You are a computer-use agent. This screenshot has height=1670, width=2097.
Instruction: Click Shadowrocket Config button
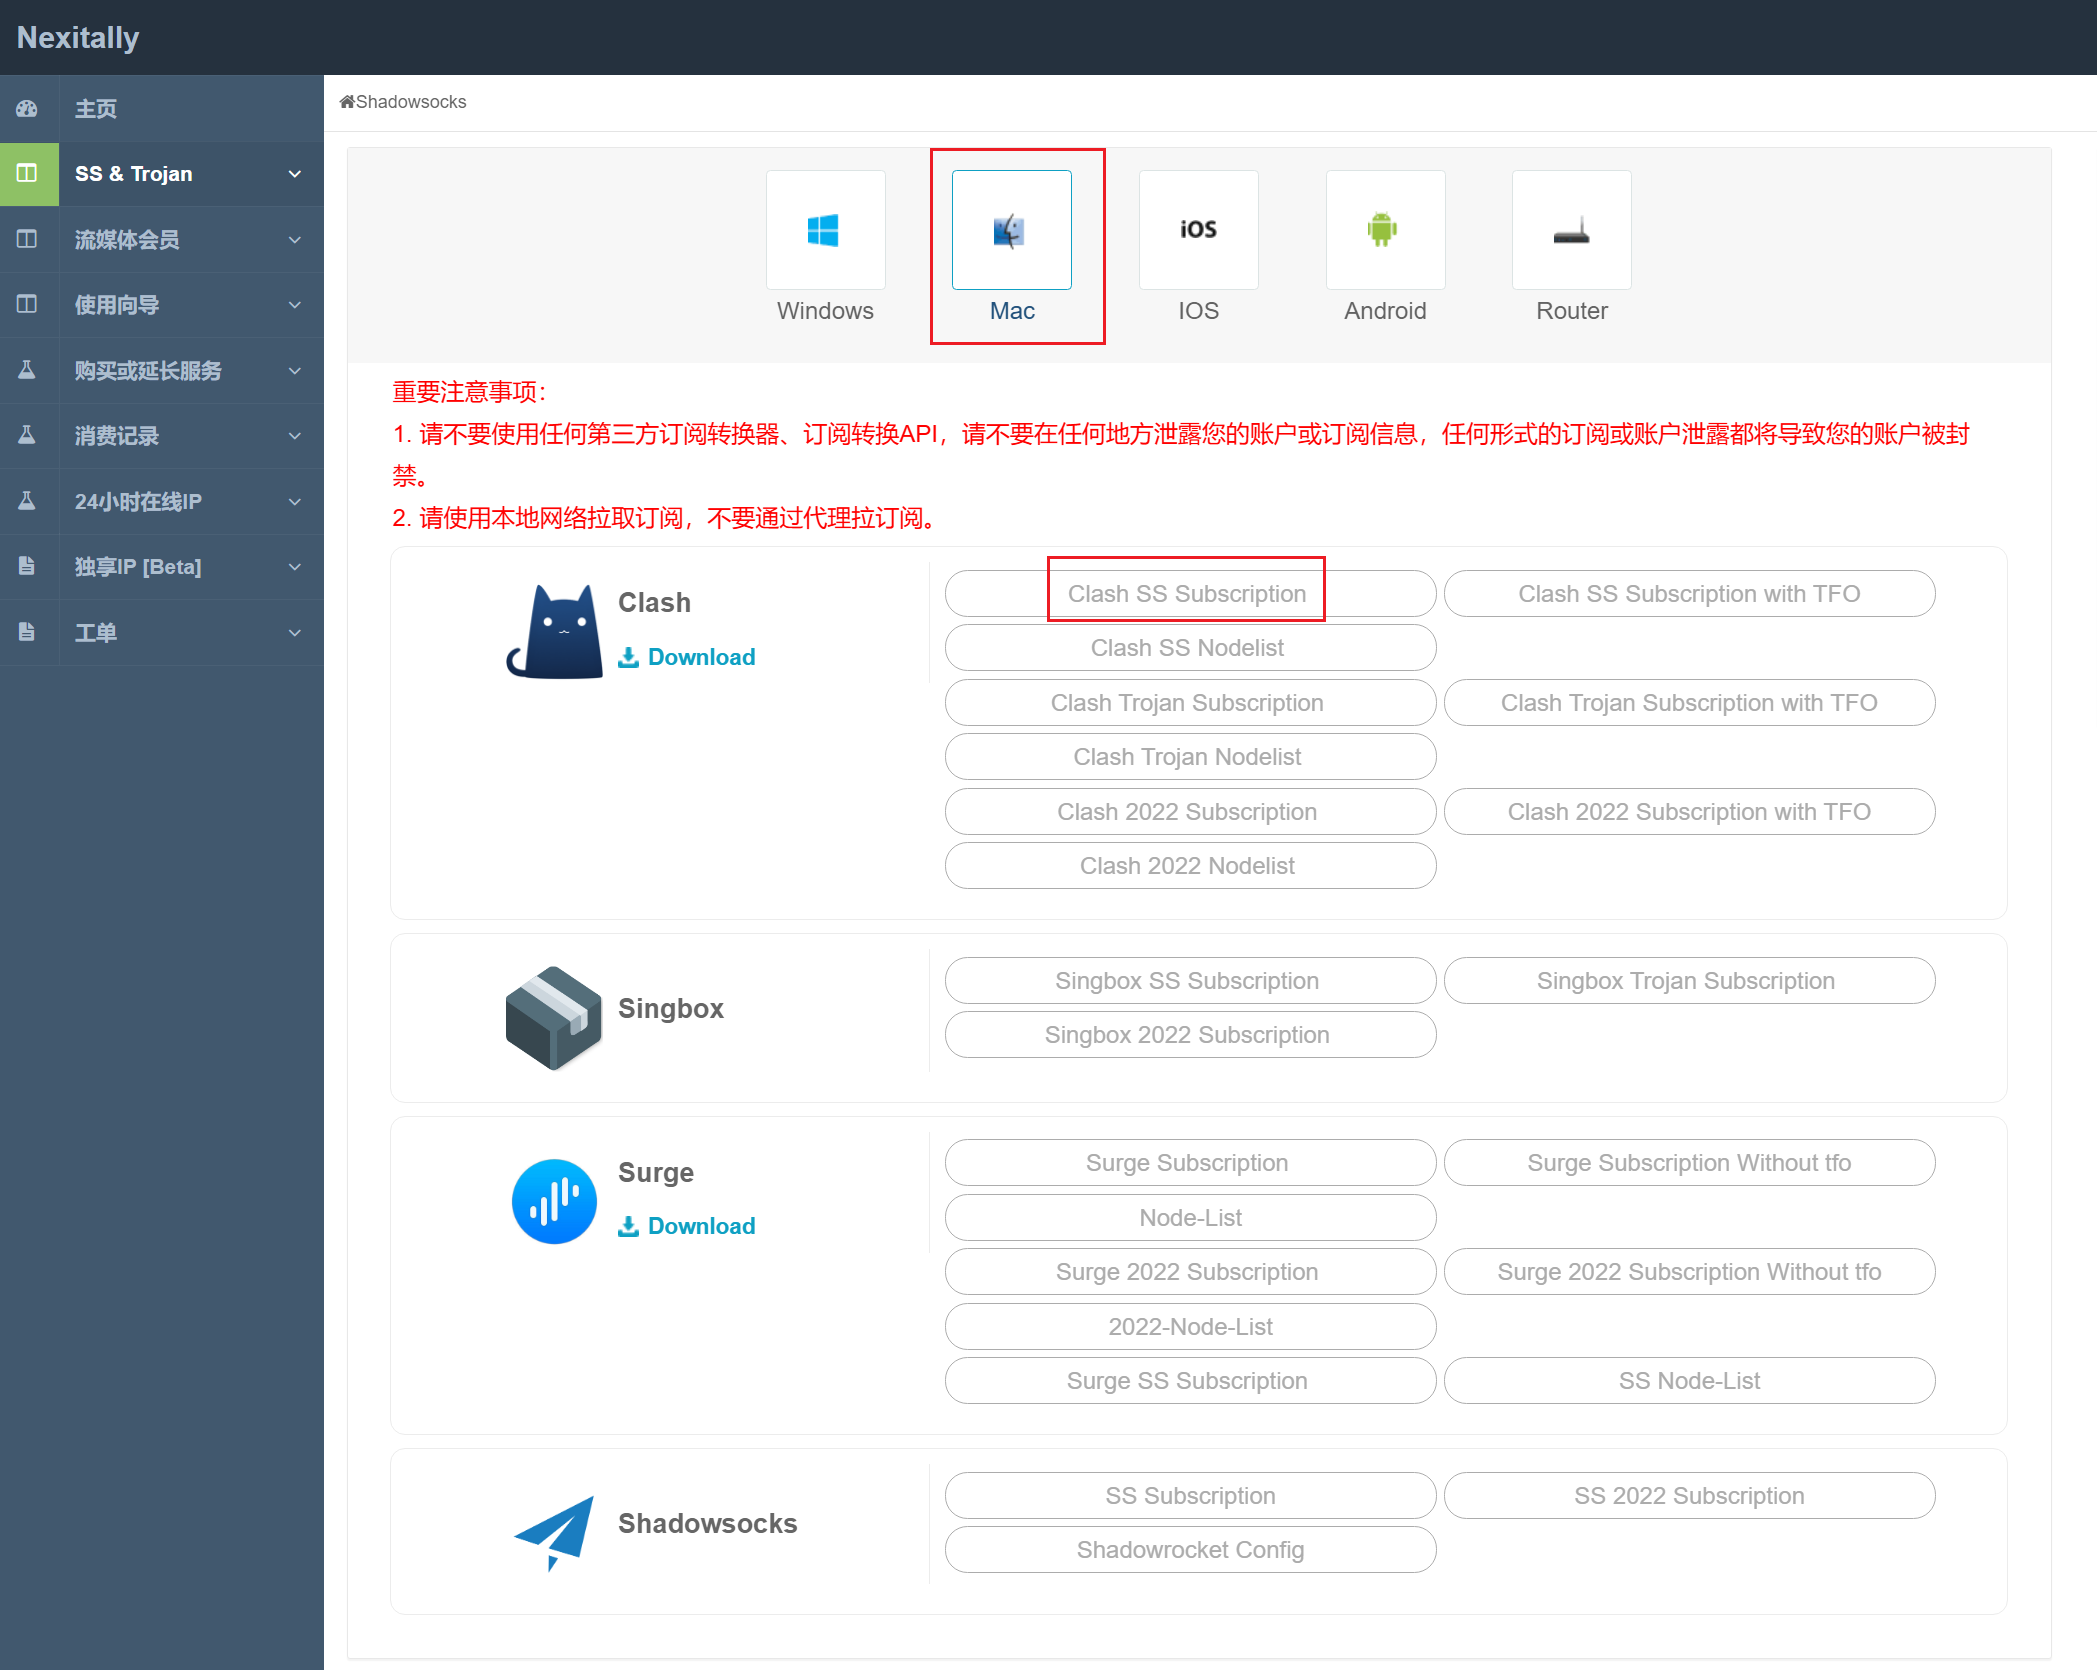1190,1550
